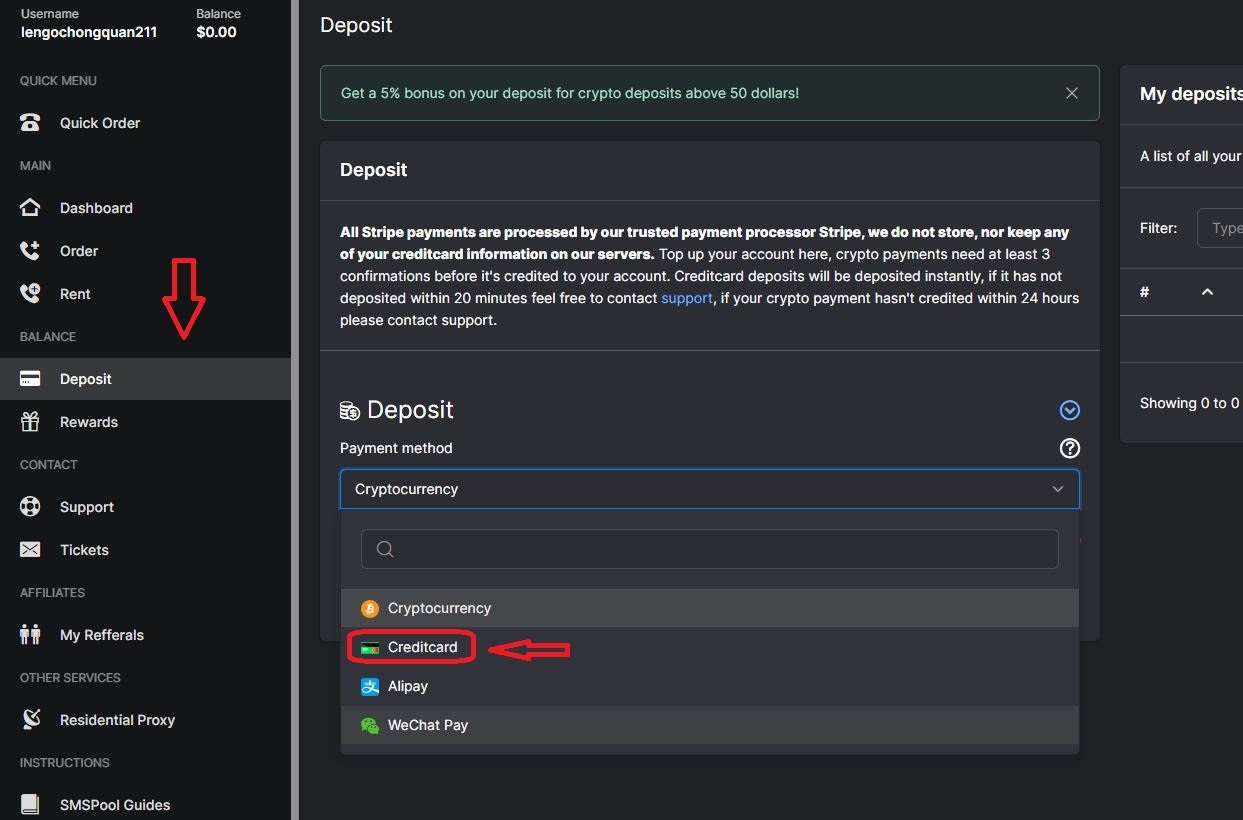
Task: Open the support hyperlink in the description
Action: click(x=687, y=298)
